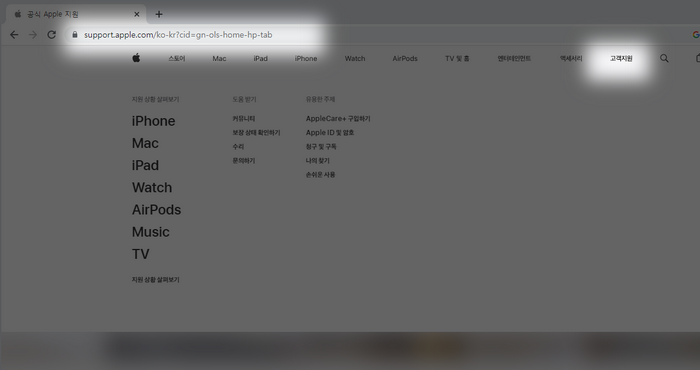The image size is (700, 370).
Task: Open a new browser tab
Action: coord(159,14)
